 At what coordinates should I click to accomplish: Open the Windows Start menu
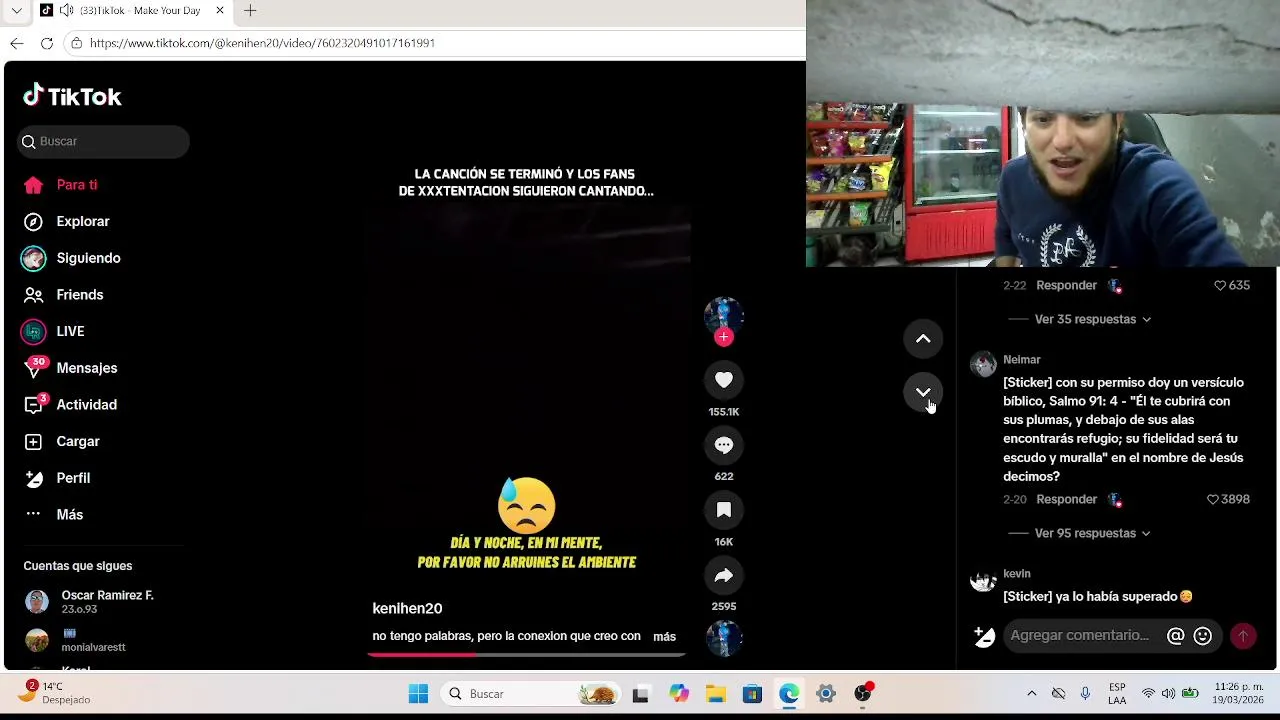(418, 694)
